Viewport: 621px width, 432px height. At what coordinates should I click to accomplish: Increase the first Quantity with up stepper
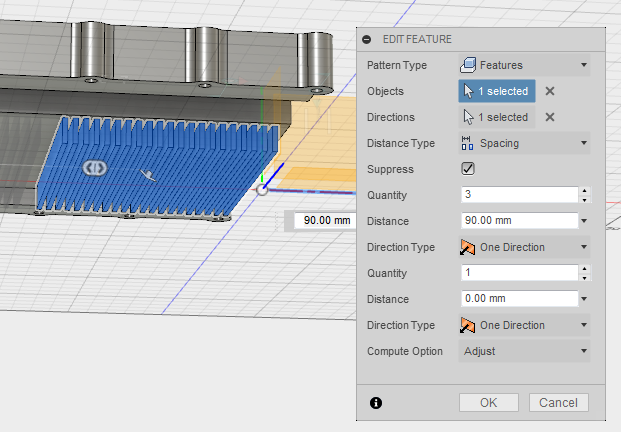click(x=584, y=191)
